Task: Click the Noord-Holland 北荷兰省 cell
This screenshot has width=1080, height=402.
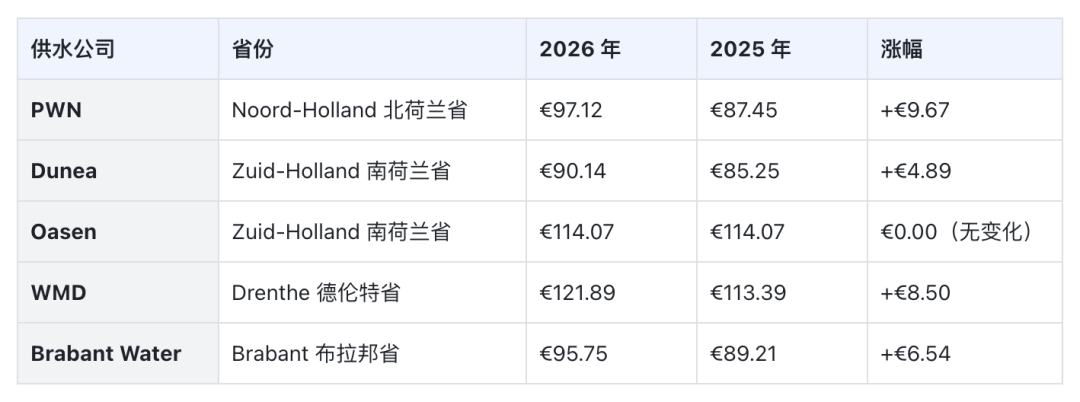Action: [x=349, y=110]
